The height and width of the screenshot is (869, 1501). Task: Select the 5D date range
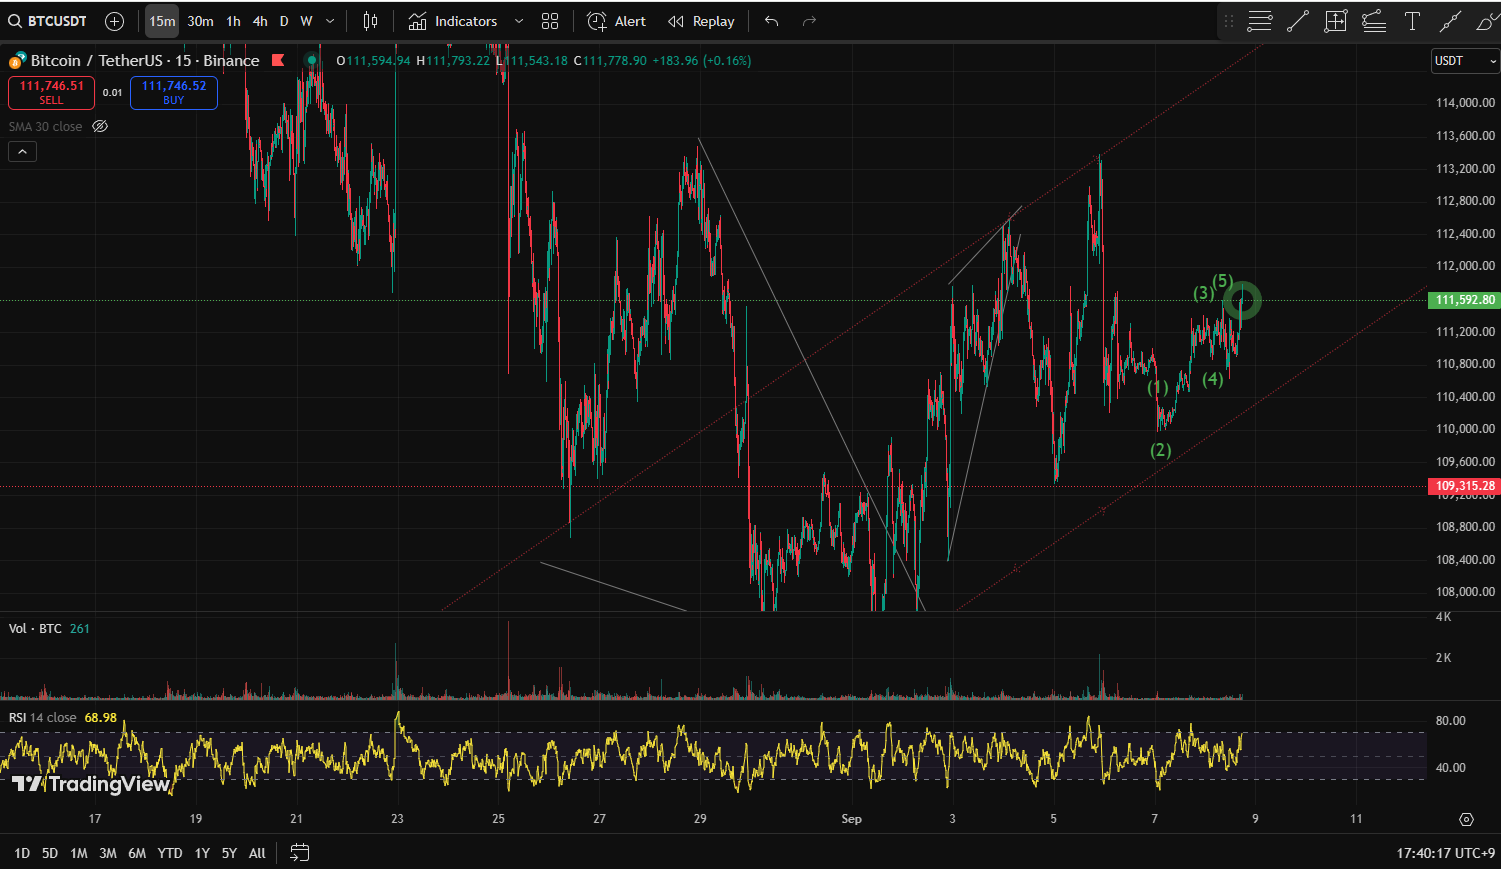(x=50, y=853)
